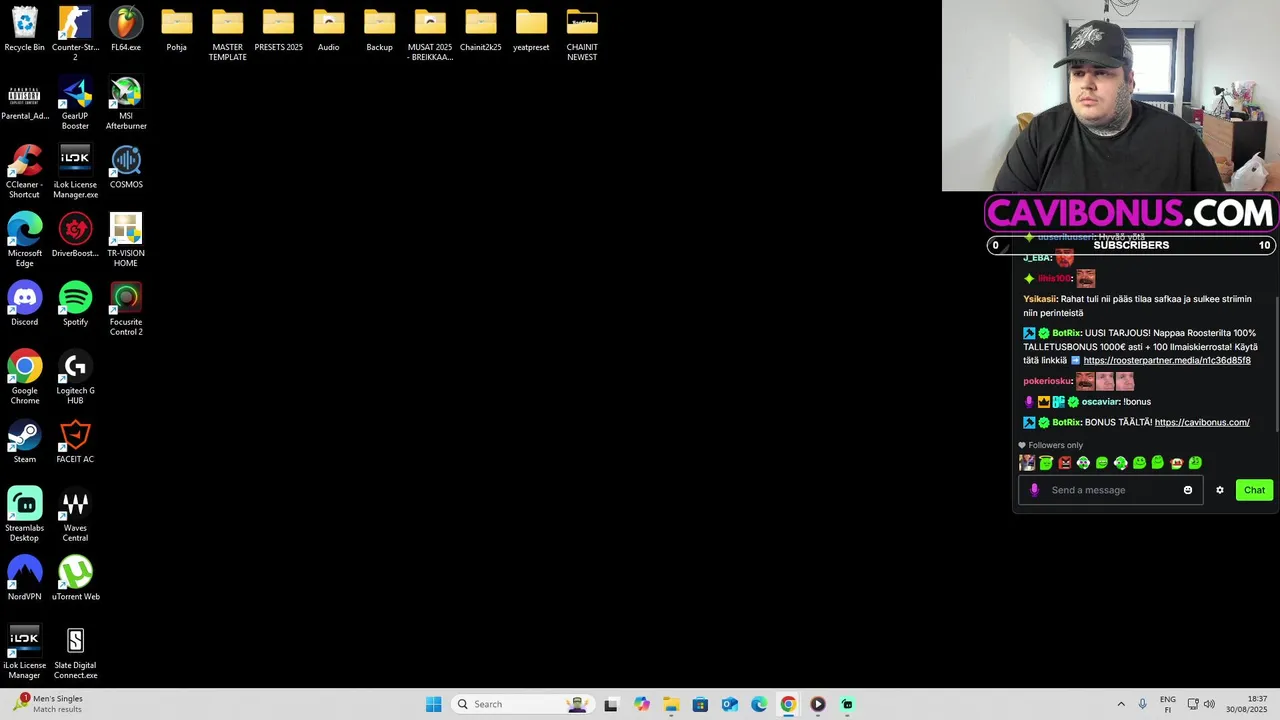Open NordVPN desktop shortcut
The height and width of the screenshot is (720, 1280).
[24, 579]
